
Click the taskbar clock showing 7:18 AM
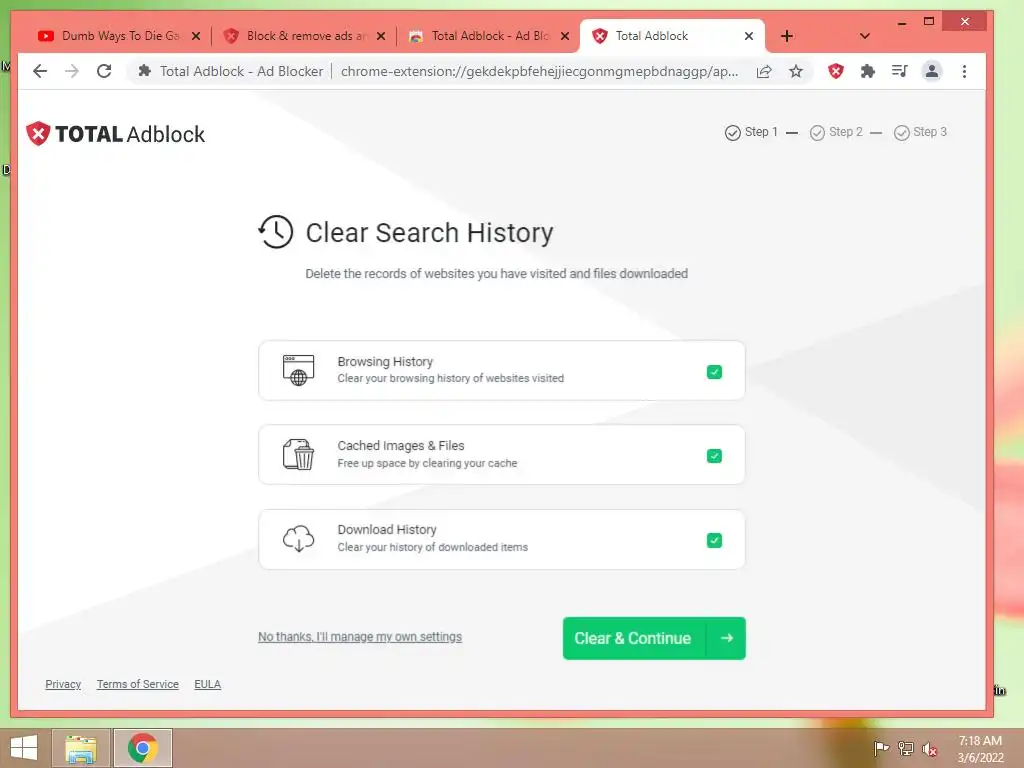click(980, 748)
